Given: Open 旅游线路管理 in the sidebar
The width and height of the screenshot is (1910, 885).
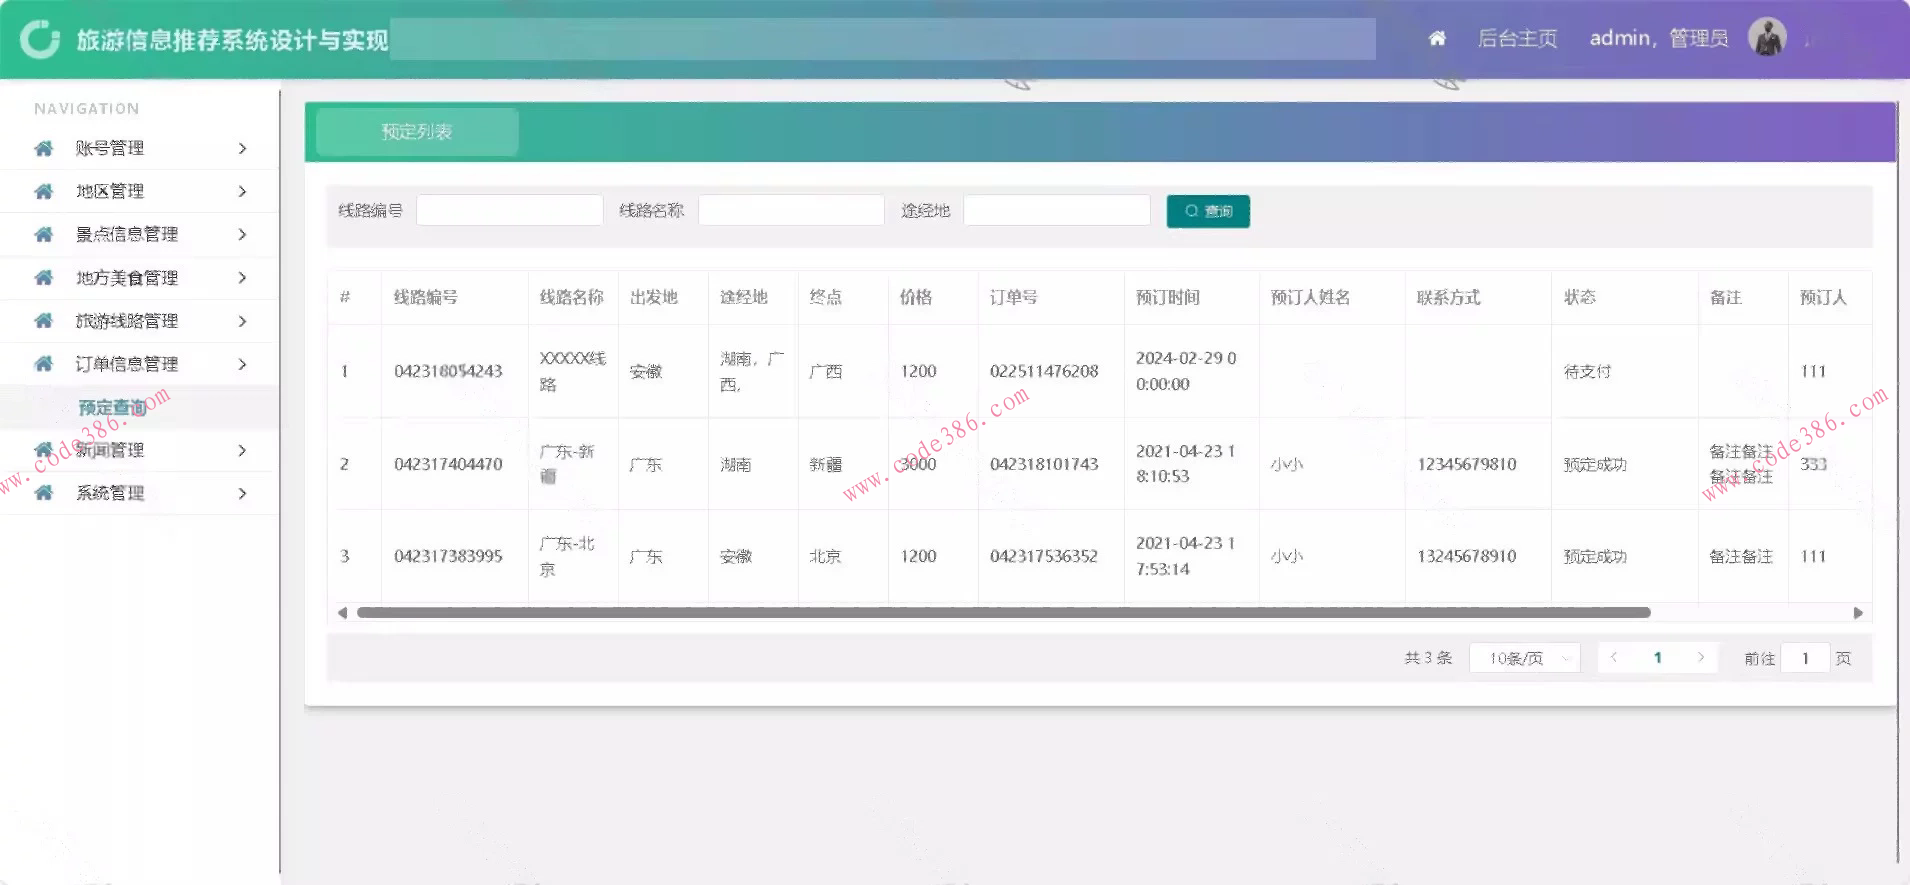Looking at the screenshot, I should (x=127, y=320).
